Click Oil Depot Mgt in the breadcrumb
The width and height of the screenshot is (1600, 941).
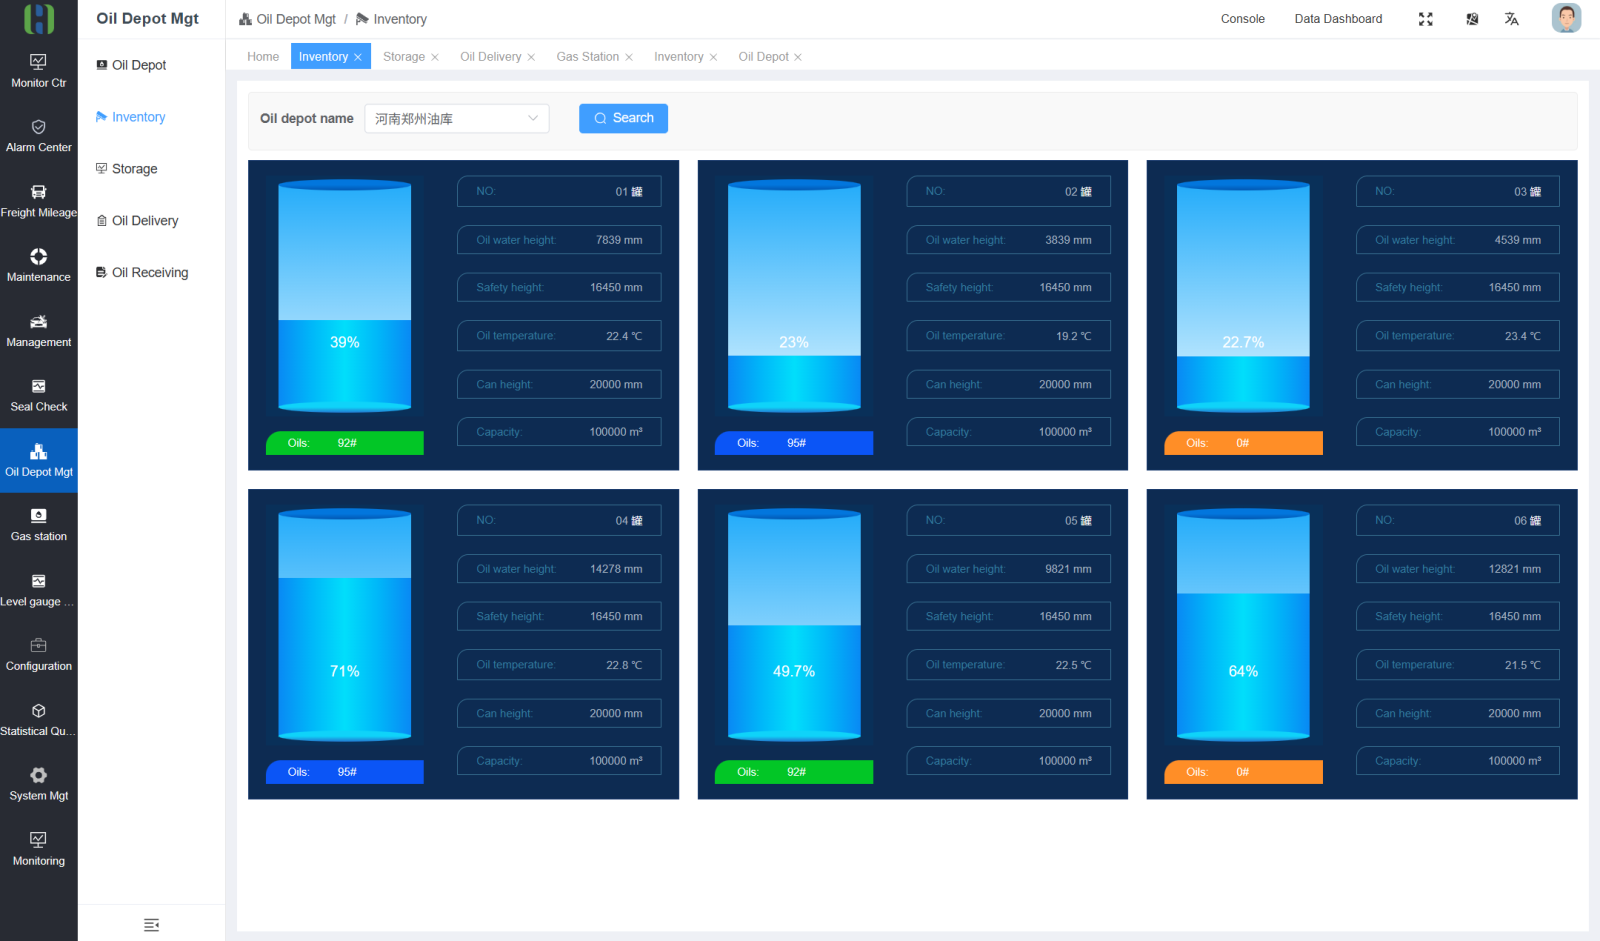tap(288, 19)
